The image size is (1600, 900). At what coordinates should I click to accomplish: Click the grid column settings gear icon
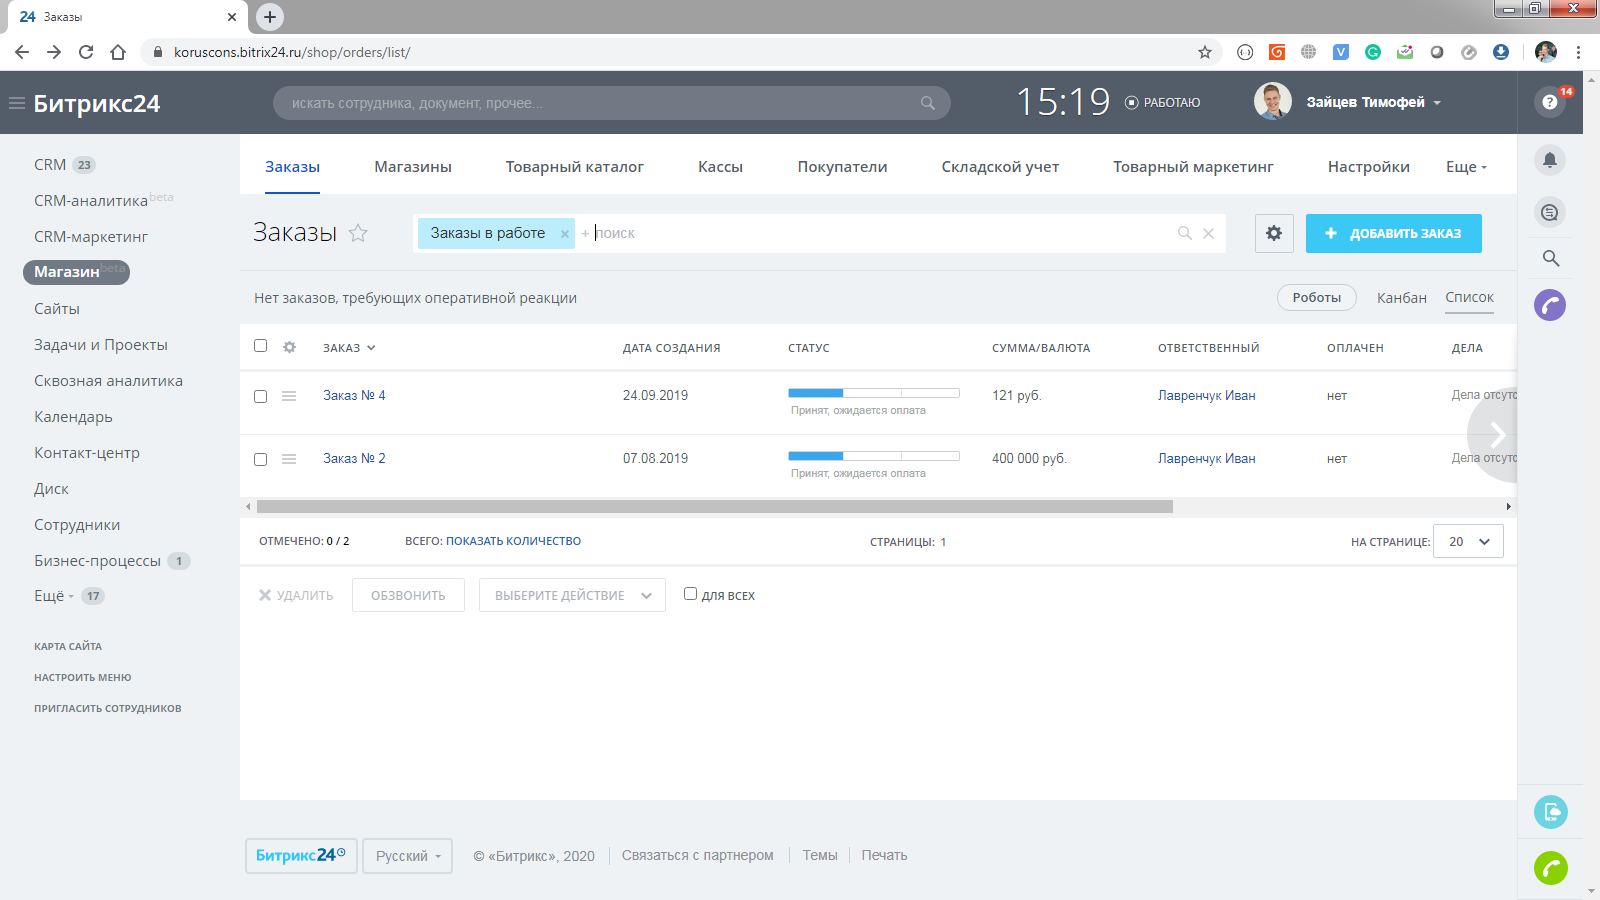(x=289, y=347)
